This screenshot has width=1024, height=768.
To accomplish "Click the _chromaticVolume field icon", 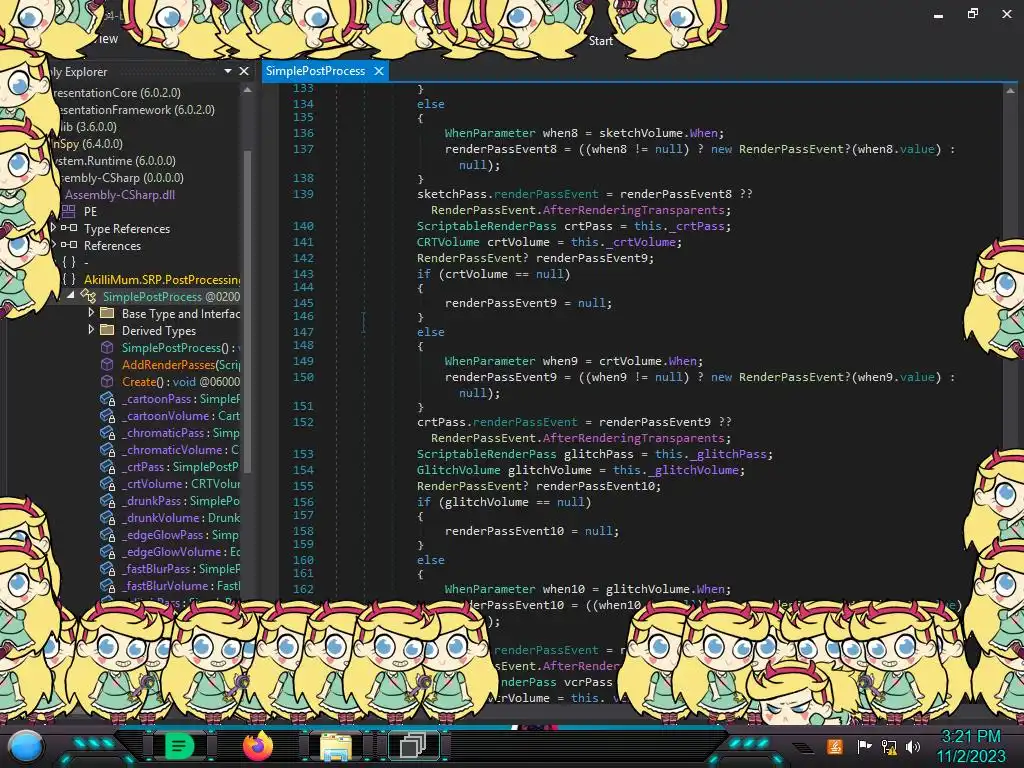I will point(107,449).
